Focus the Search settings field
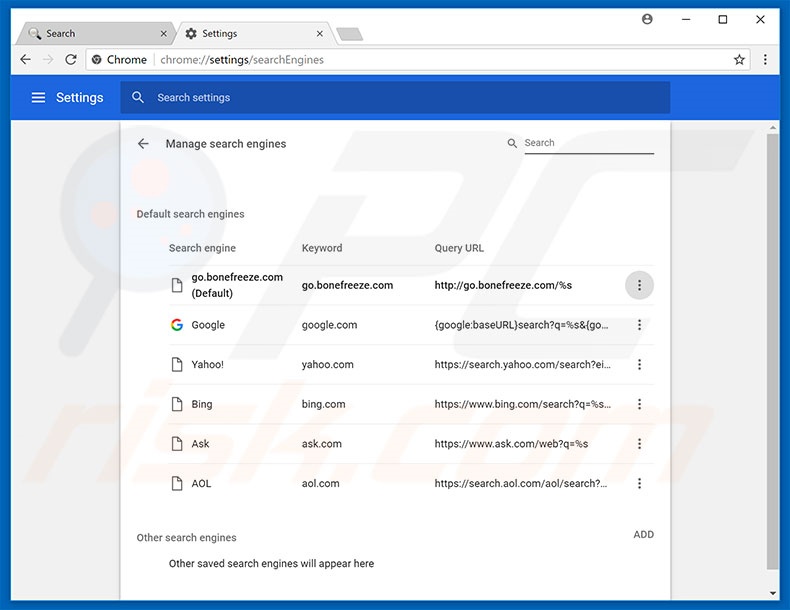The image size is (790, 610). pos(400,98)
